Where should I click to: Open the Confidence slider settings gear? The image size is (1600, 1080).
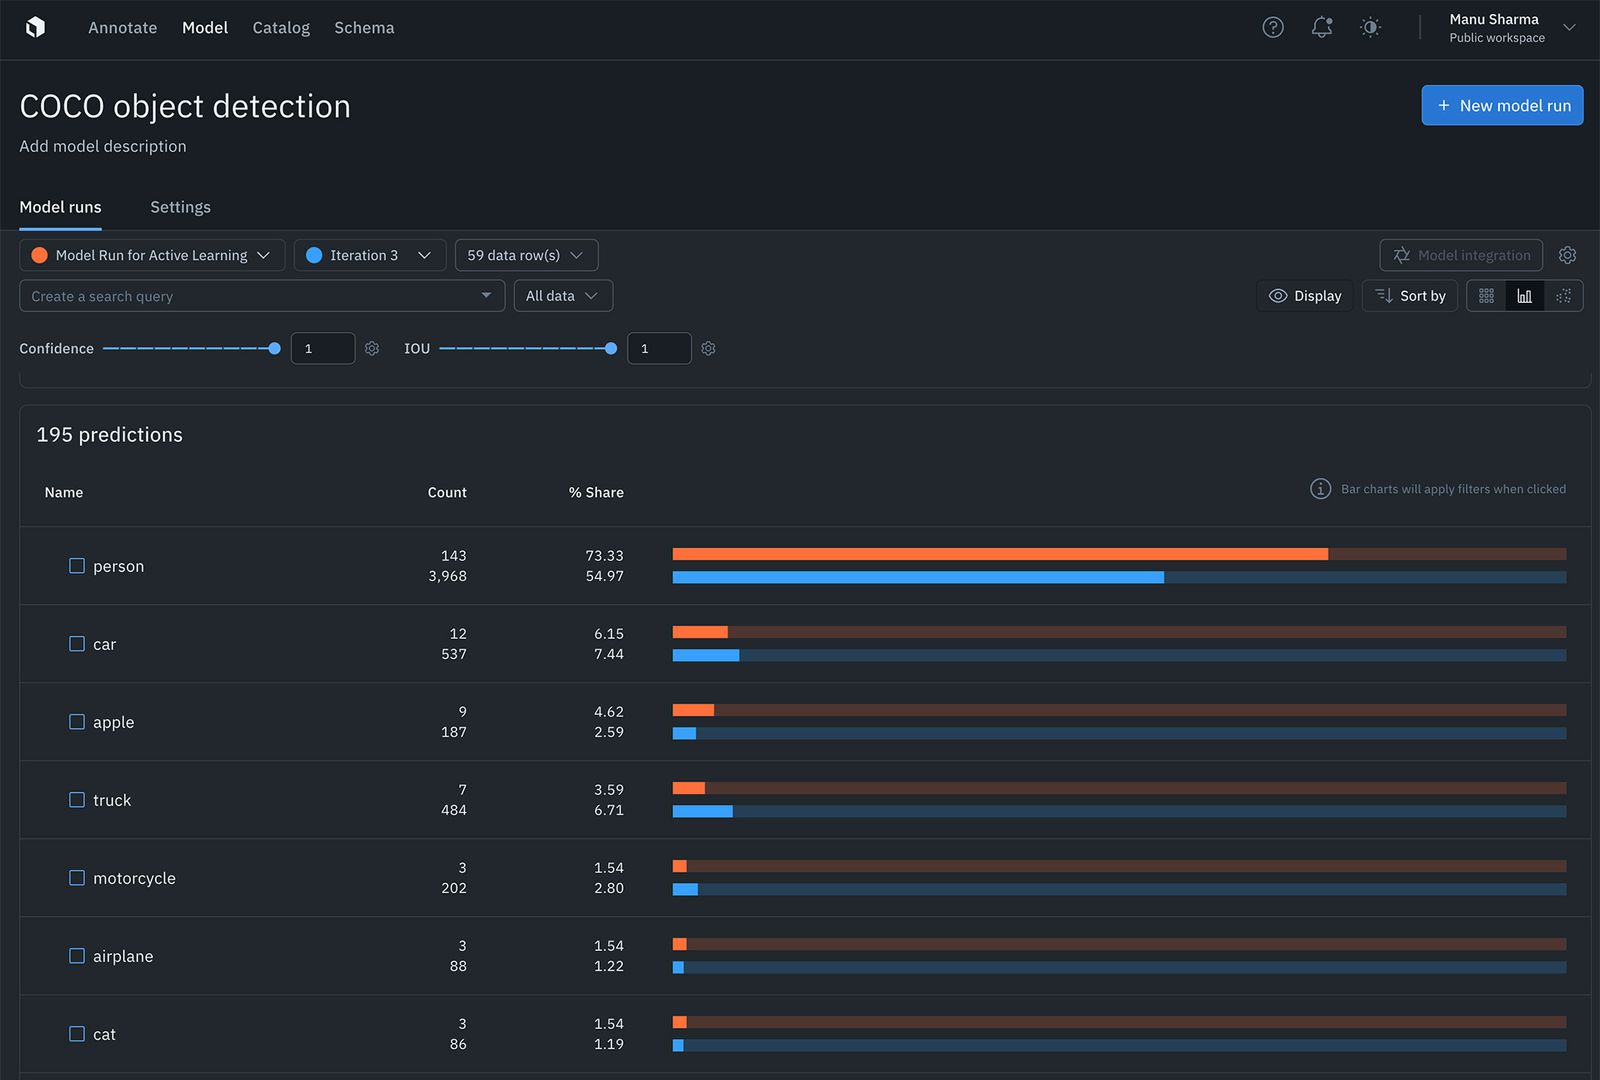tap(372, 348)
